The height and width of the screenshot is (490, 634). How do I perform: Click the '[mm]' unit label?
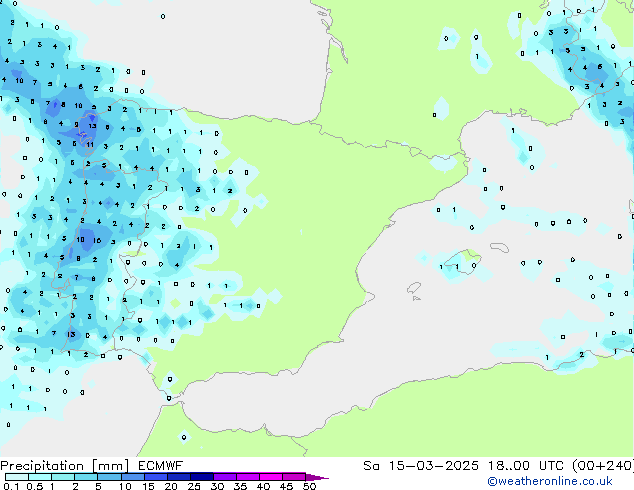point(110,466)
